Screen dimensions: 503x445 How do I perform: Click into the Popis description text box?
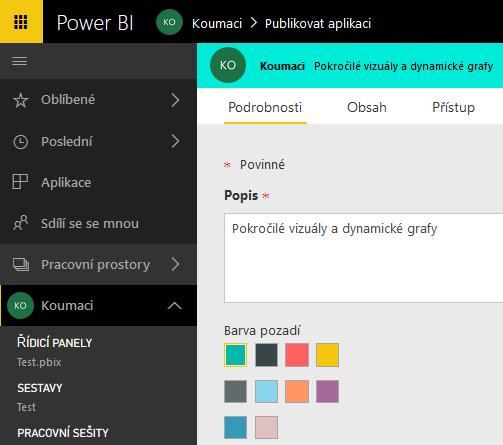click(363, 258)
